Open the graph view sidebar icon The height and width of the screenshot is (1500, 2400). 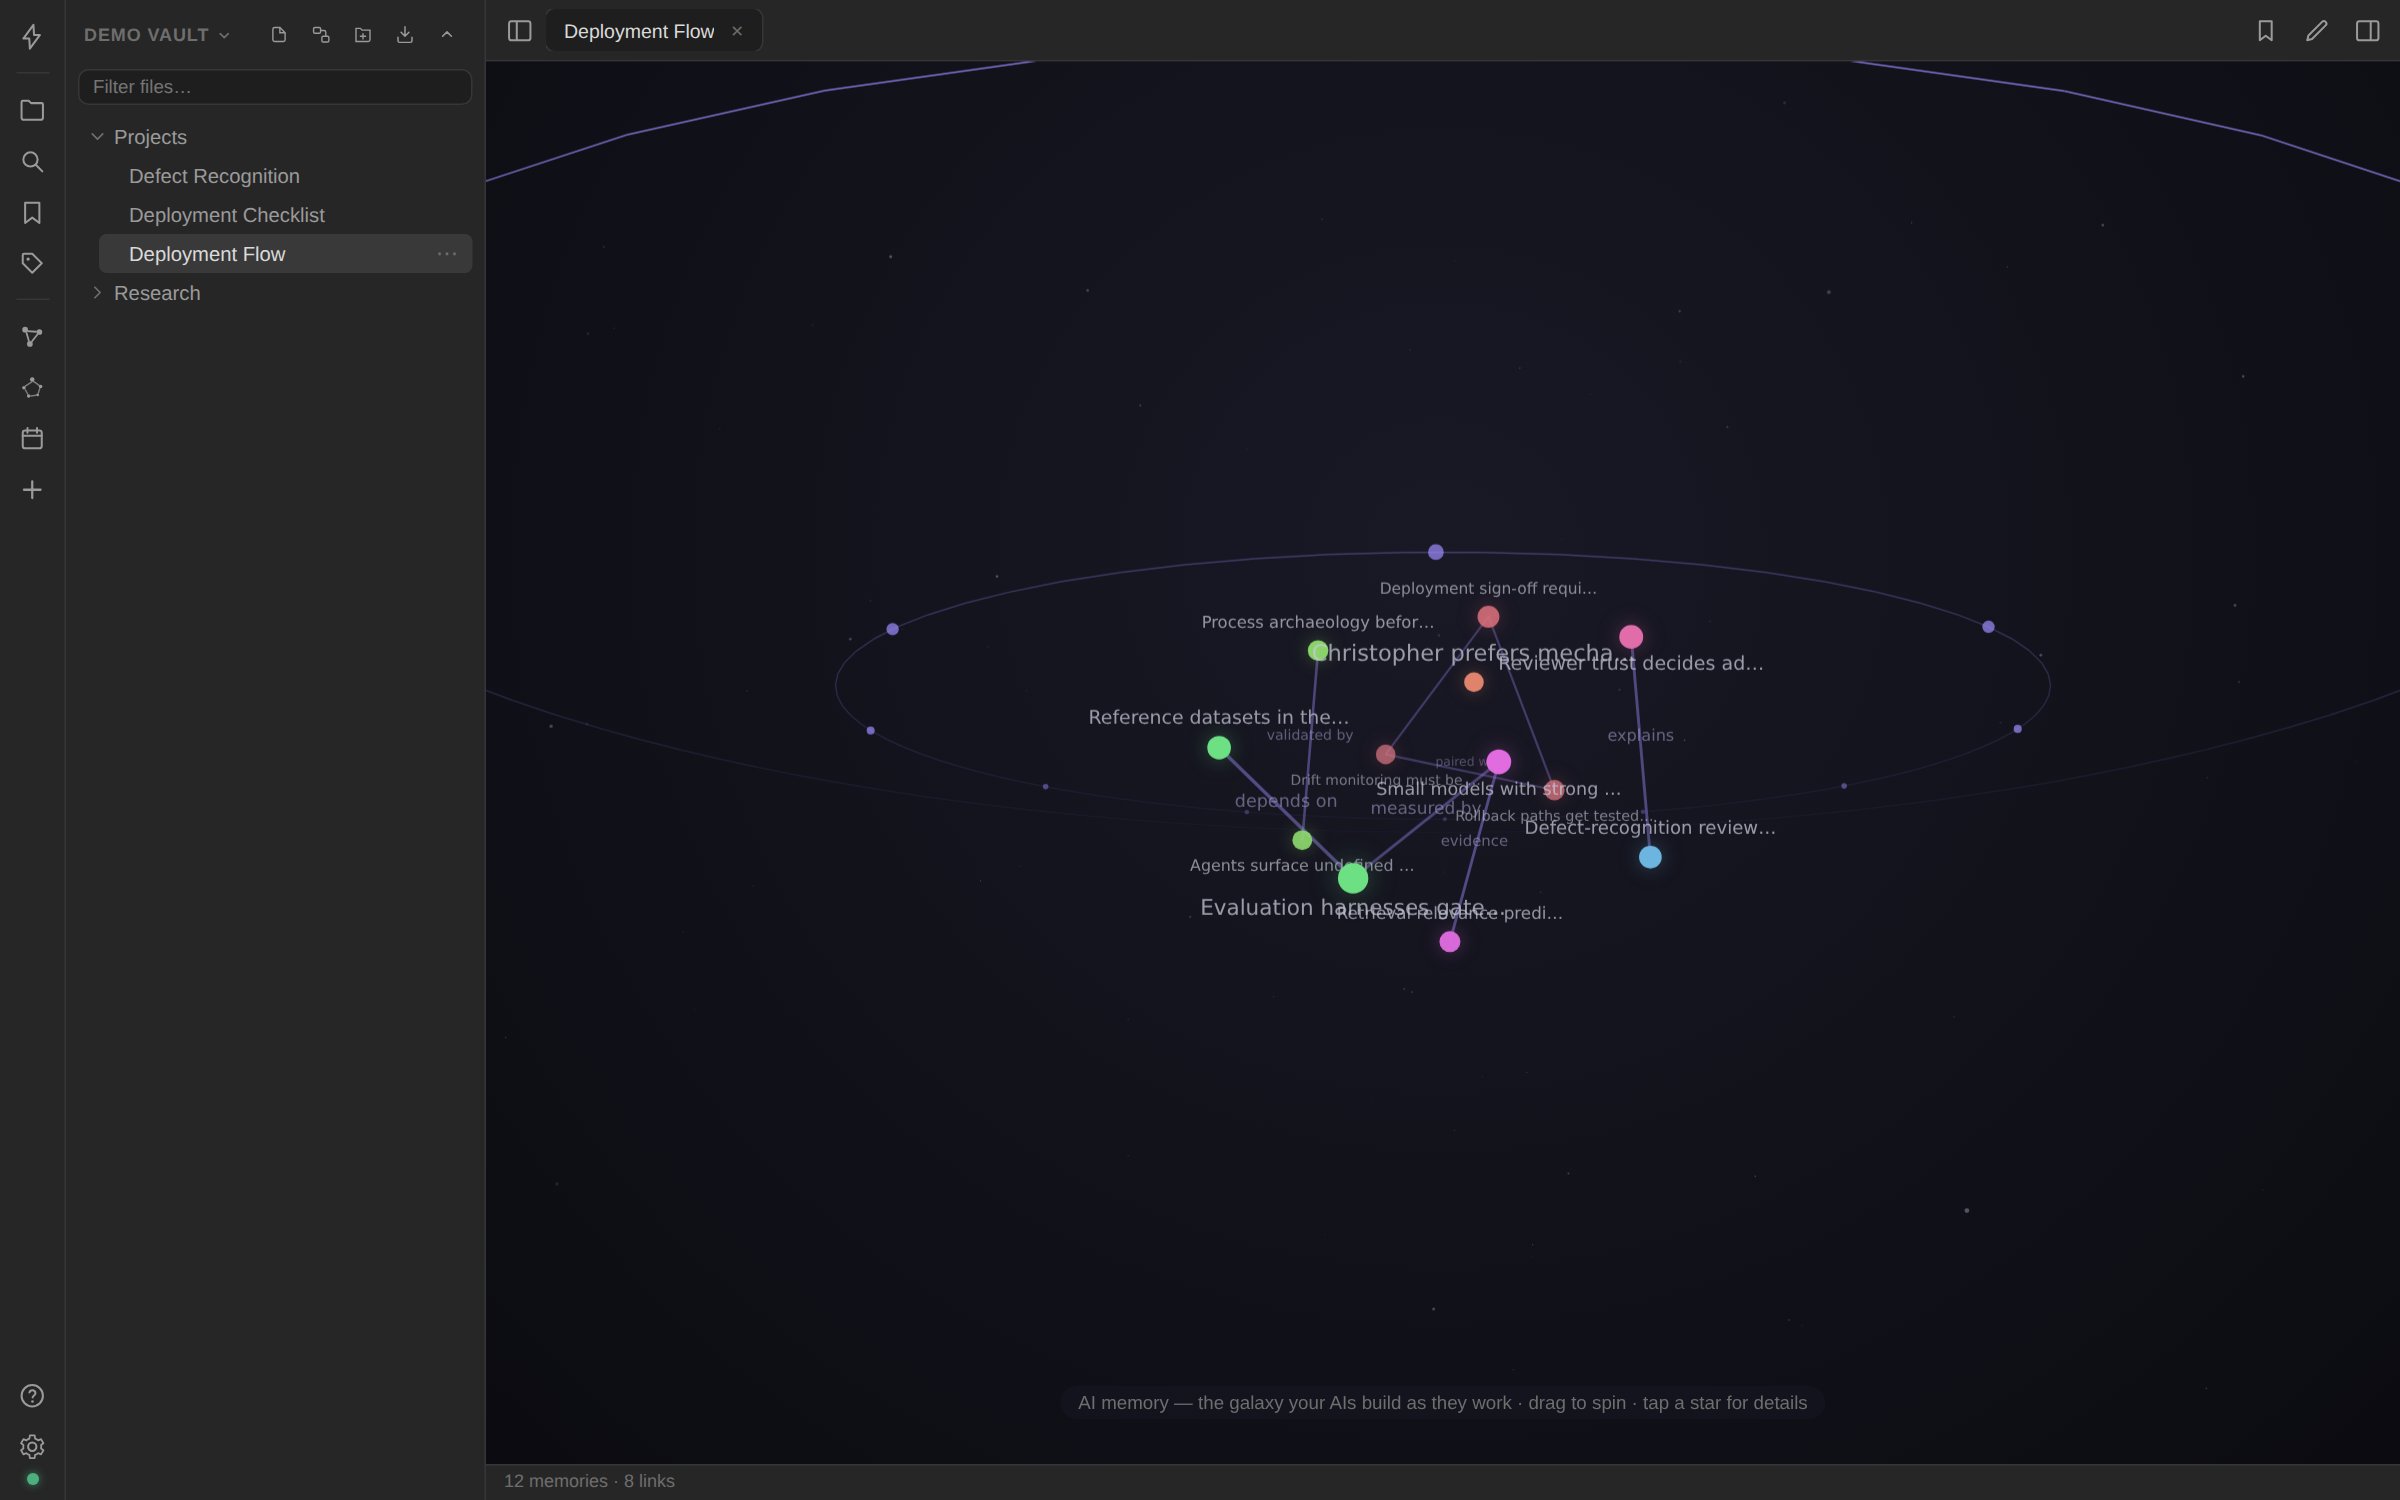click(32, 337)
